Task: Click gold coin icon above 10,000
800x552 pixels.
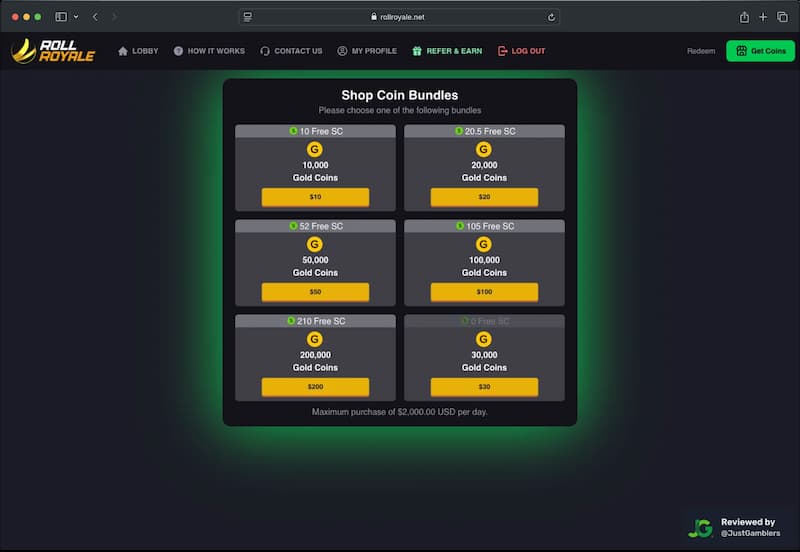Action: pyautogui.click(x=315, y=149)
